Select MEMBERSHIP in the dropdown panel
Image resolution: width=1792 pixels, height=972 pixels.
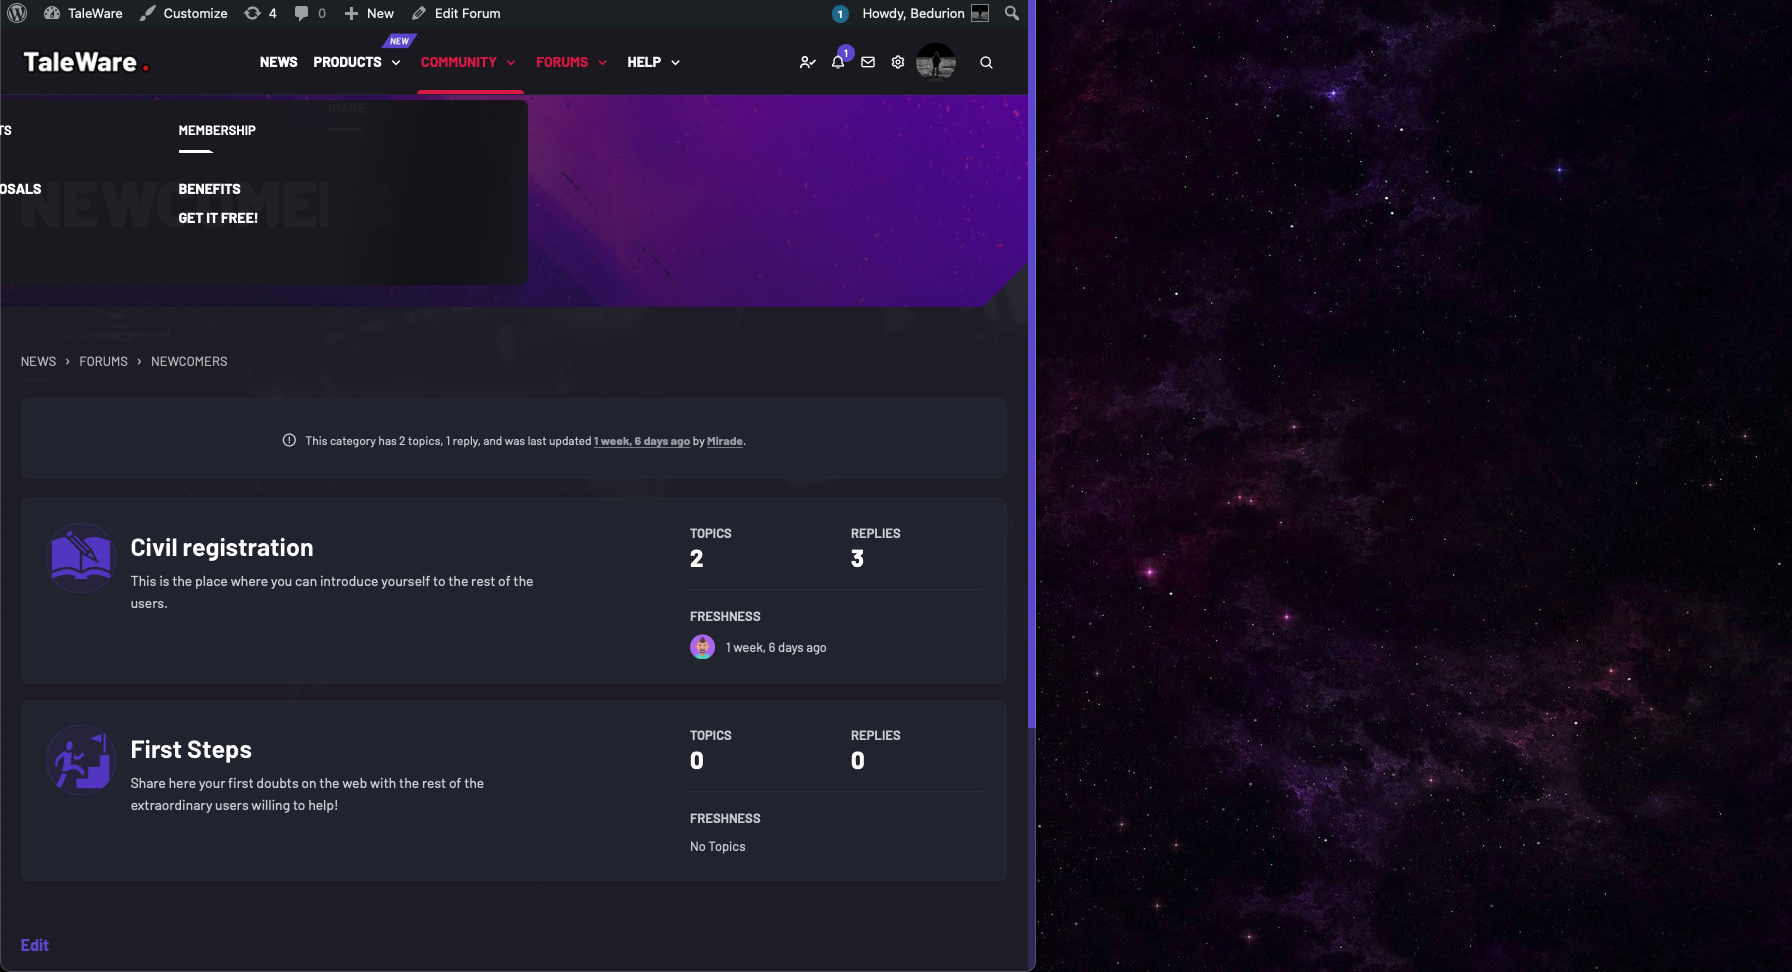[217, 131]
